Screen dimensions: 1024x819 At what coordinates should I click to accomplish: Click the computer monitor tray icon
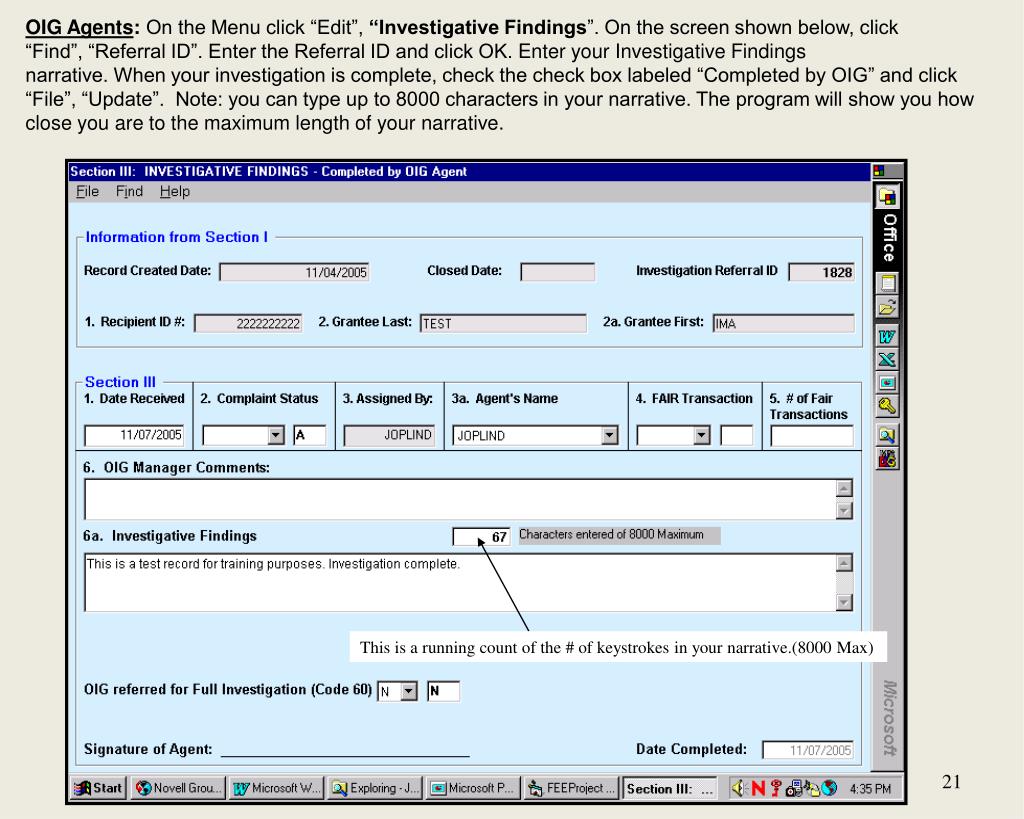[793, 788]
